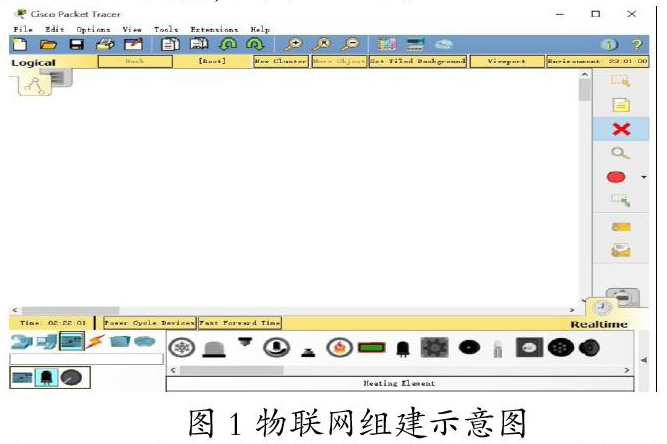Click the green info icon
Viewport: 667px width, 444px height.
pos(609,44)
